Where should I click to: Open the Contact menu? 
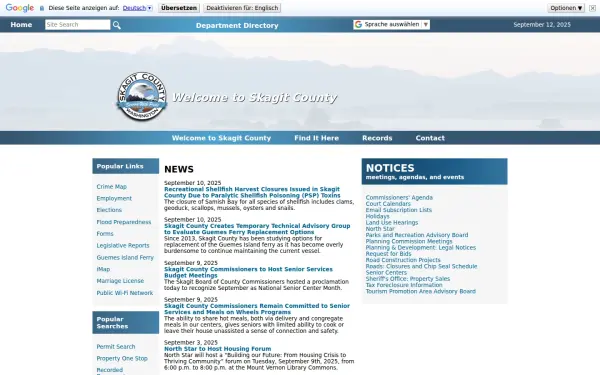(430, 138)
